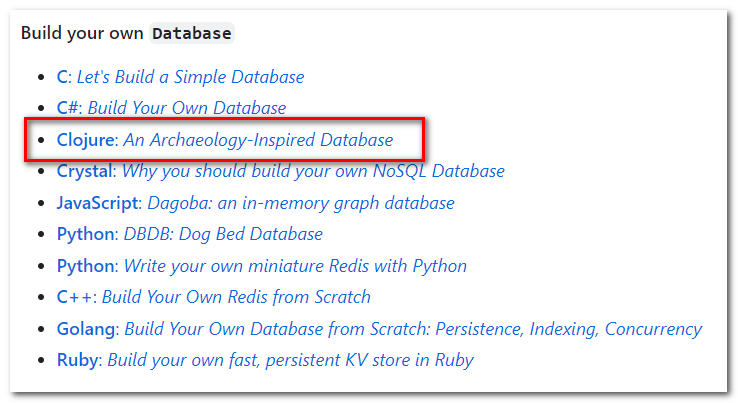The width and height of the screenshot is (738, 403).
Task: Open "Write your own miniature Redis with Python"
Action: tap(295, 266)
